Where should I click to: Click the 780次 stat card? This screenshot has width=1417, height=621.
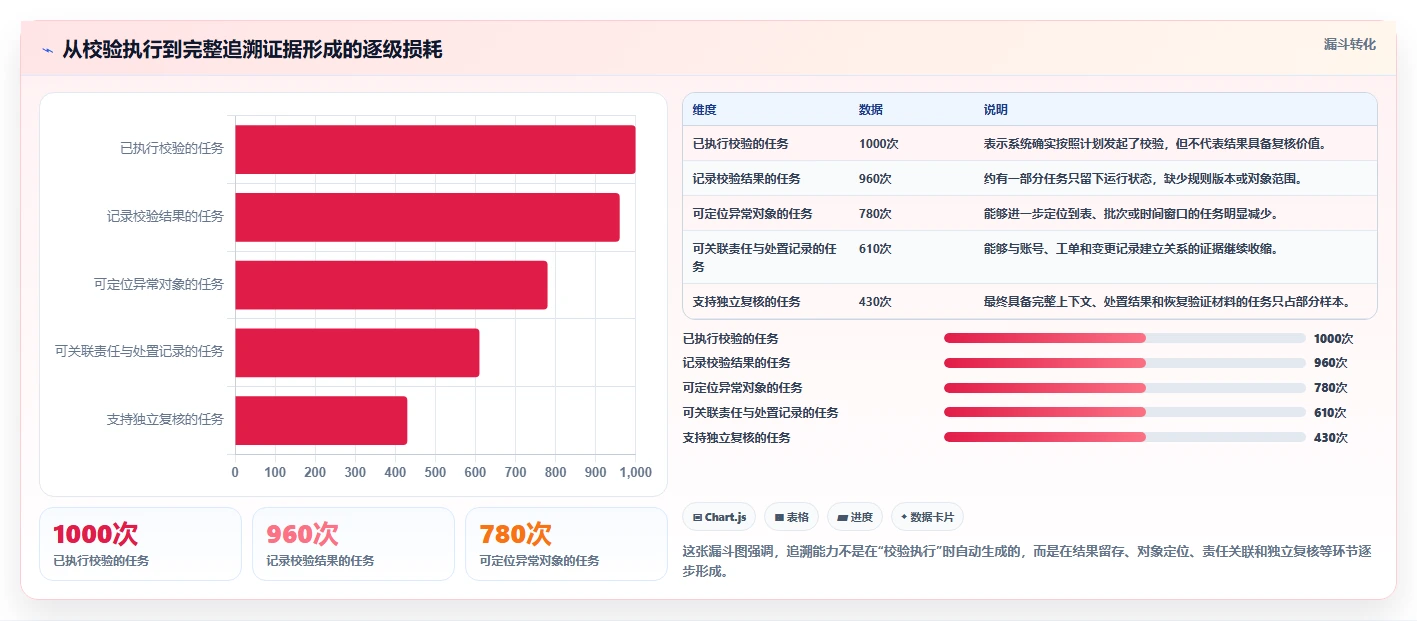[x=566, y=544]
